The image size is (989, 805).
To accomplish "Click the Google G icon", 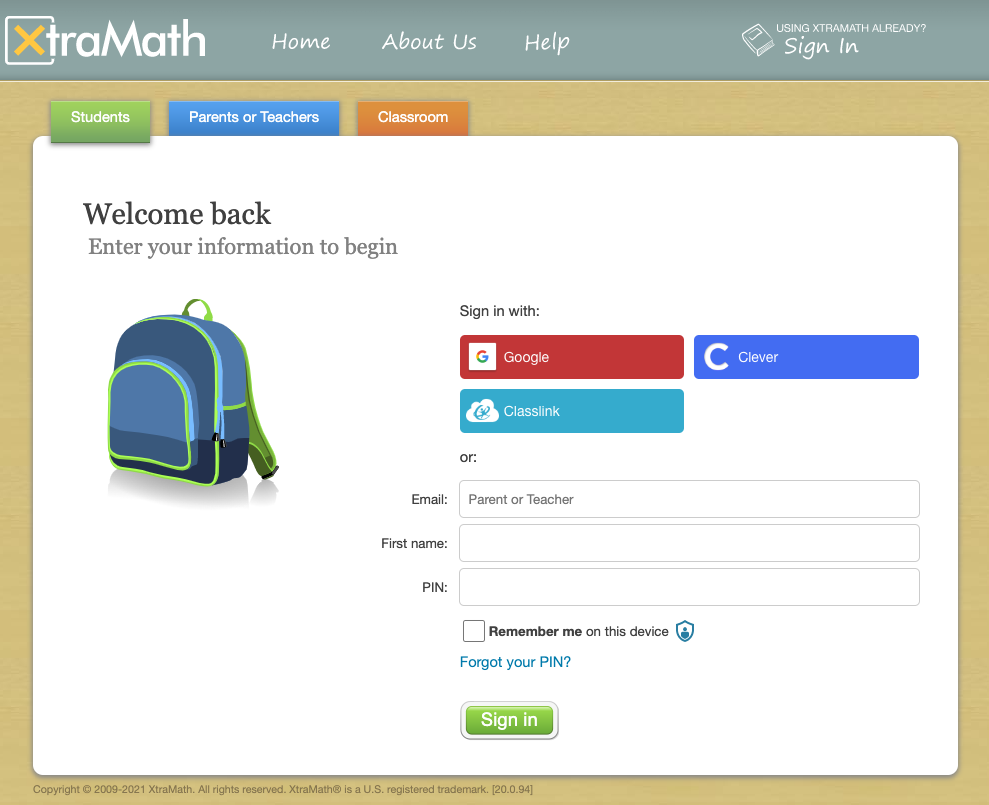I will click(483, 357).
